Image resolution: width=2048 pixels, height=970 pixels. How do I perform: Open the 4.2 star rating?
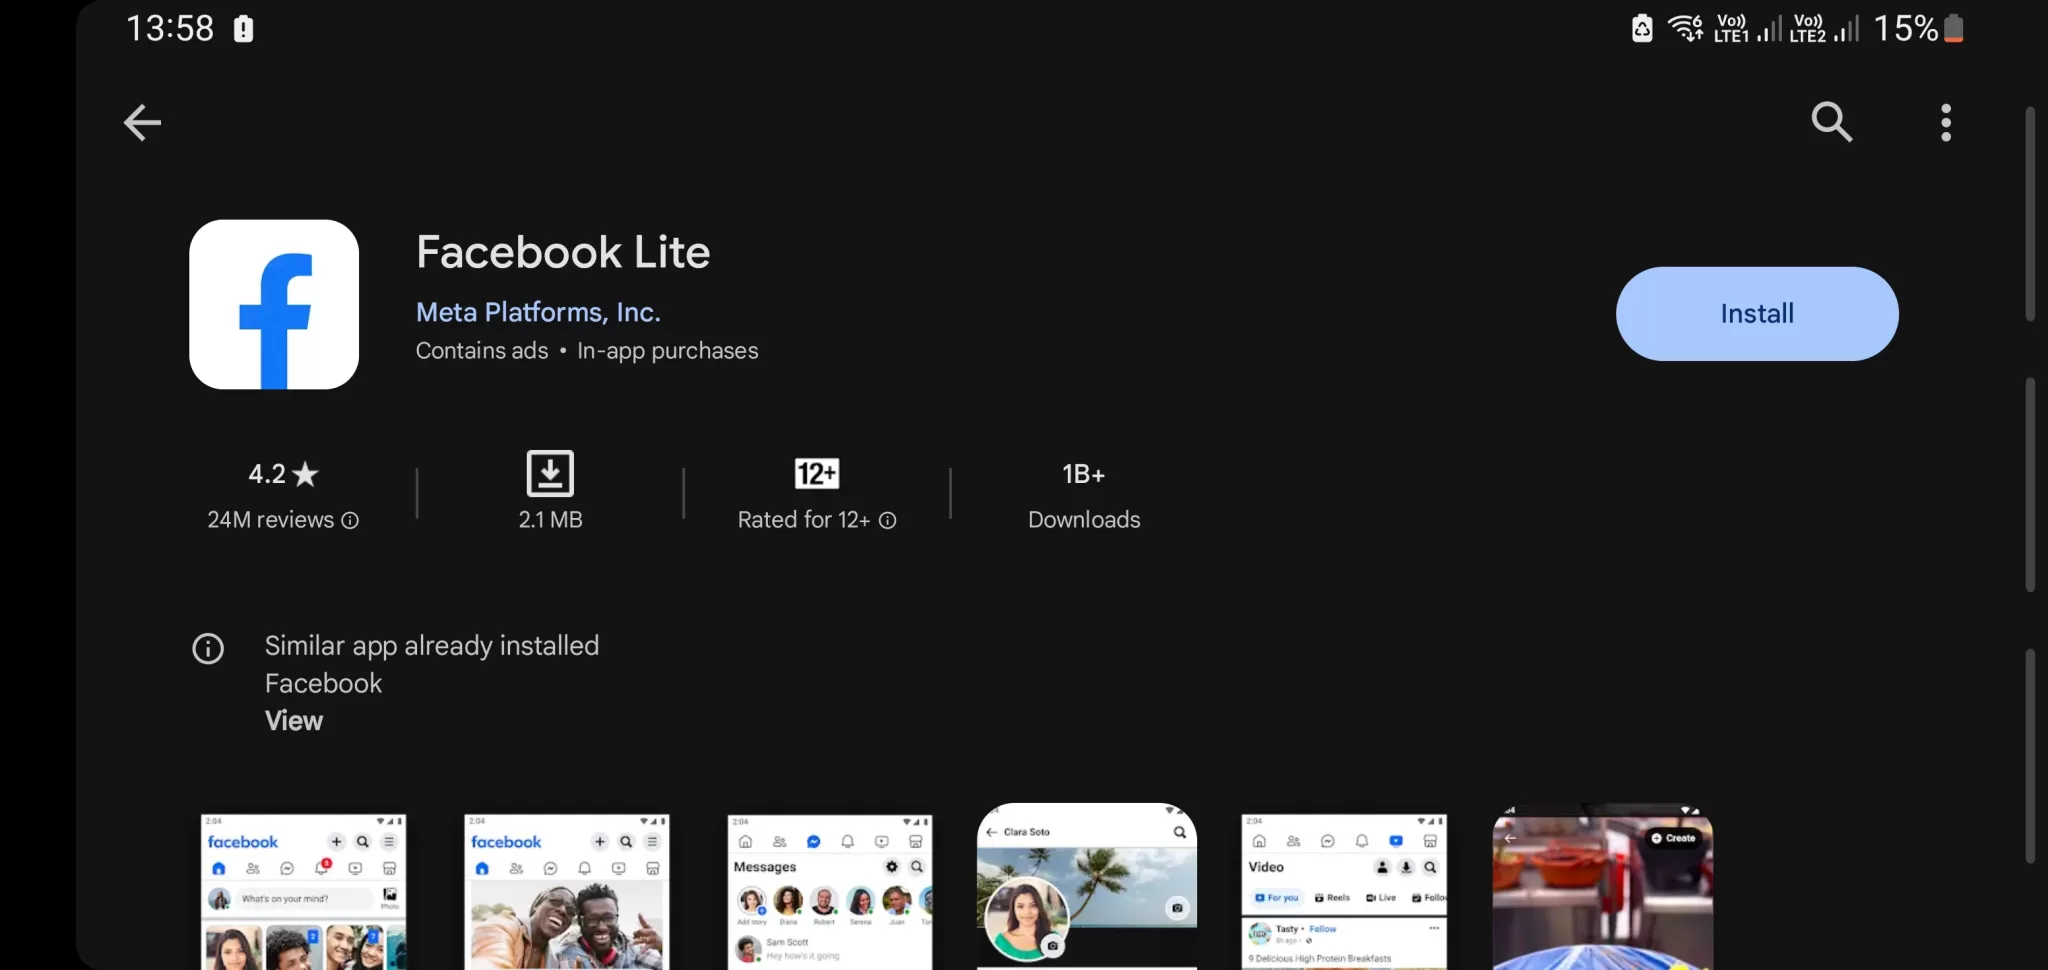point(283,473)
